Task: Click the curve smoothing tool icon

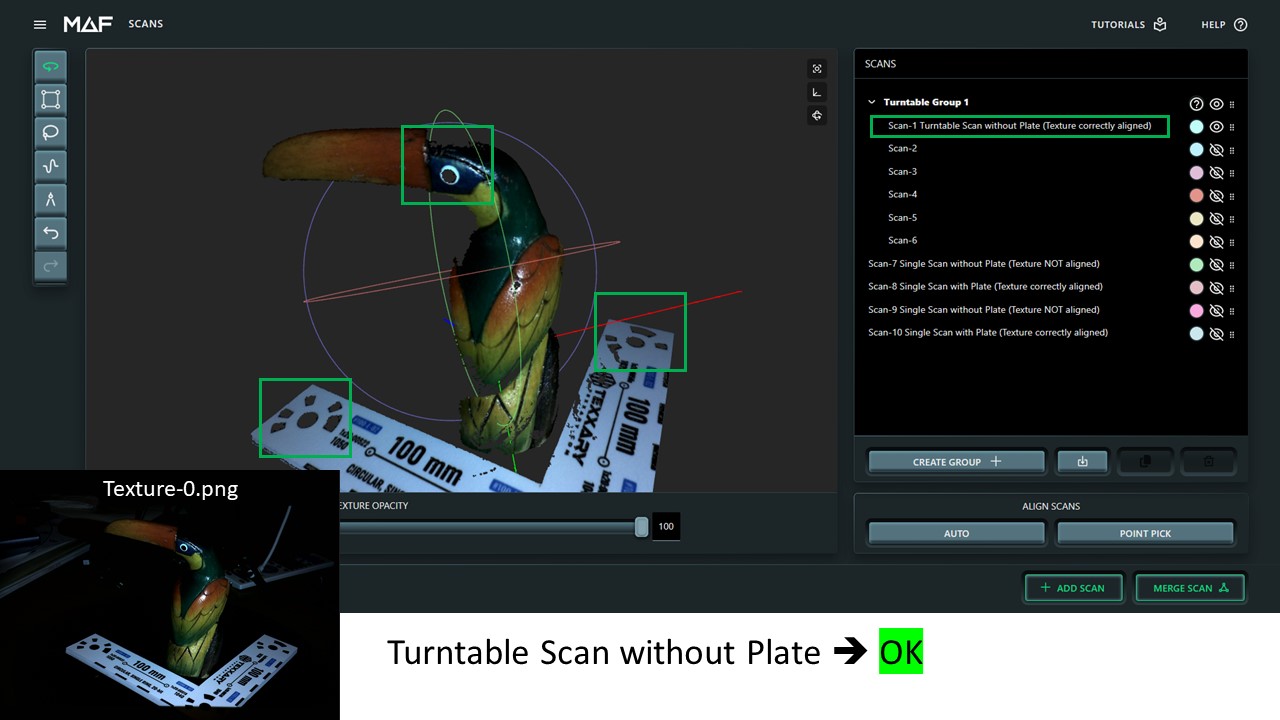Action: click(x=51, y=166)
